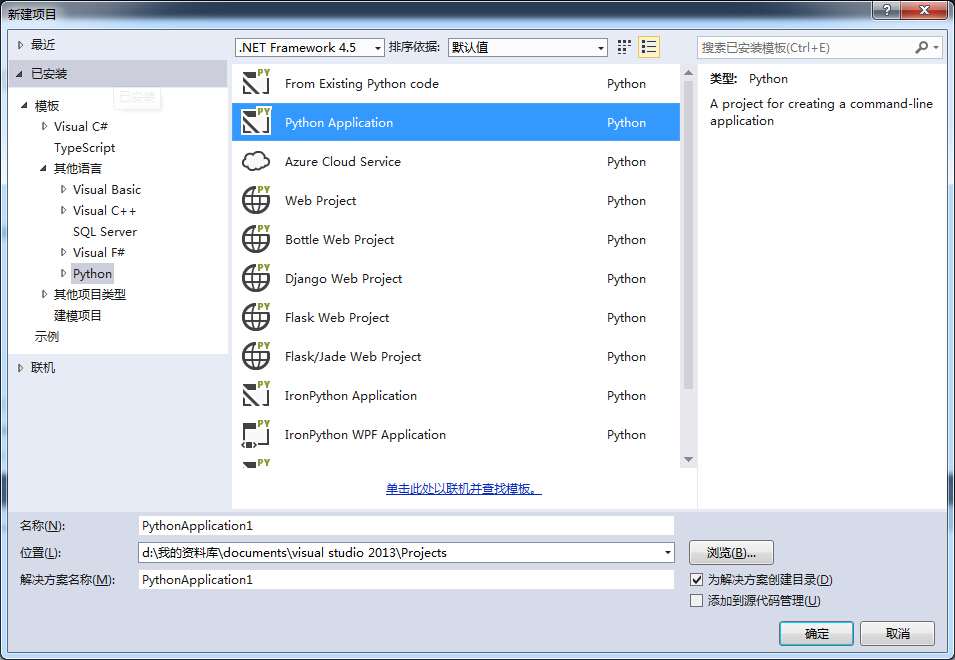The height and width of the screenshot is (660, 955).
Task: Select the Bottle Web Project template name
Action: (339, 239)
